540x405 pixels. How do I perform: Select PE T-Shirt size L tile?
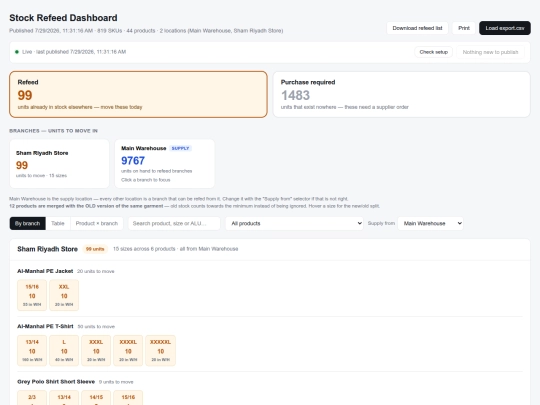(x=64, y=350)
